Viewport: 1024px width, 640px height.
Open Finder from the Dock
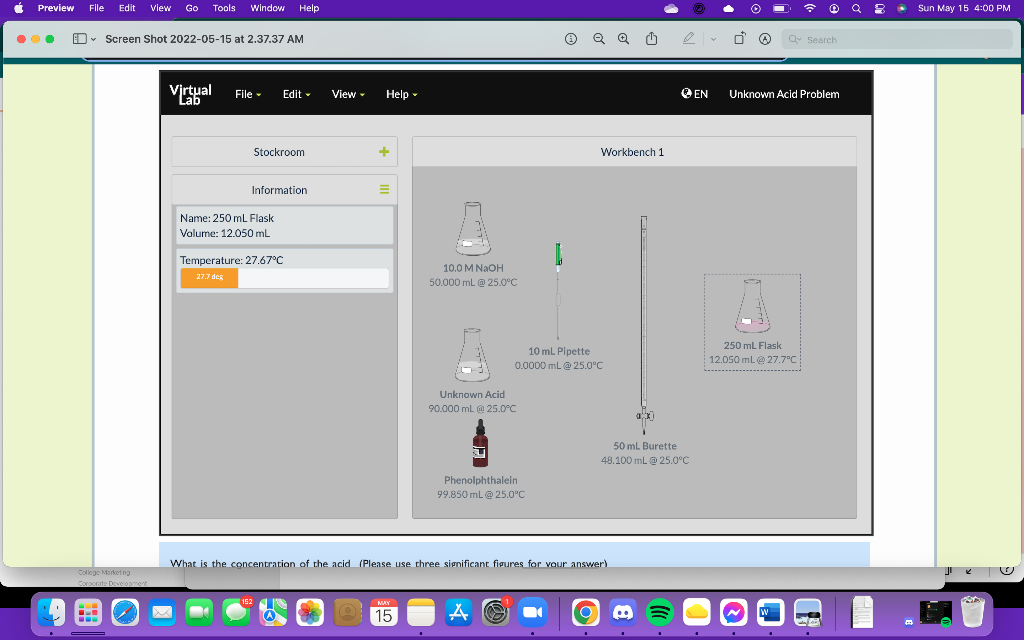coord(51,613)
